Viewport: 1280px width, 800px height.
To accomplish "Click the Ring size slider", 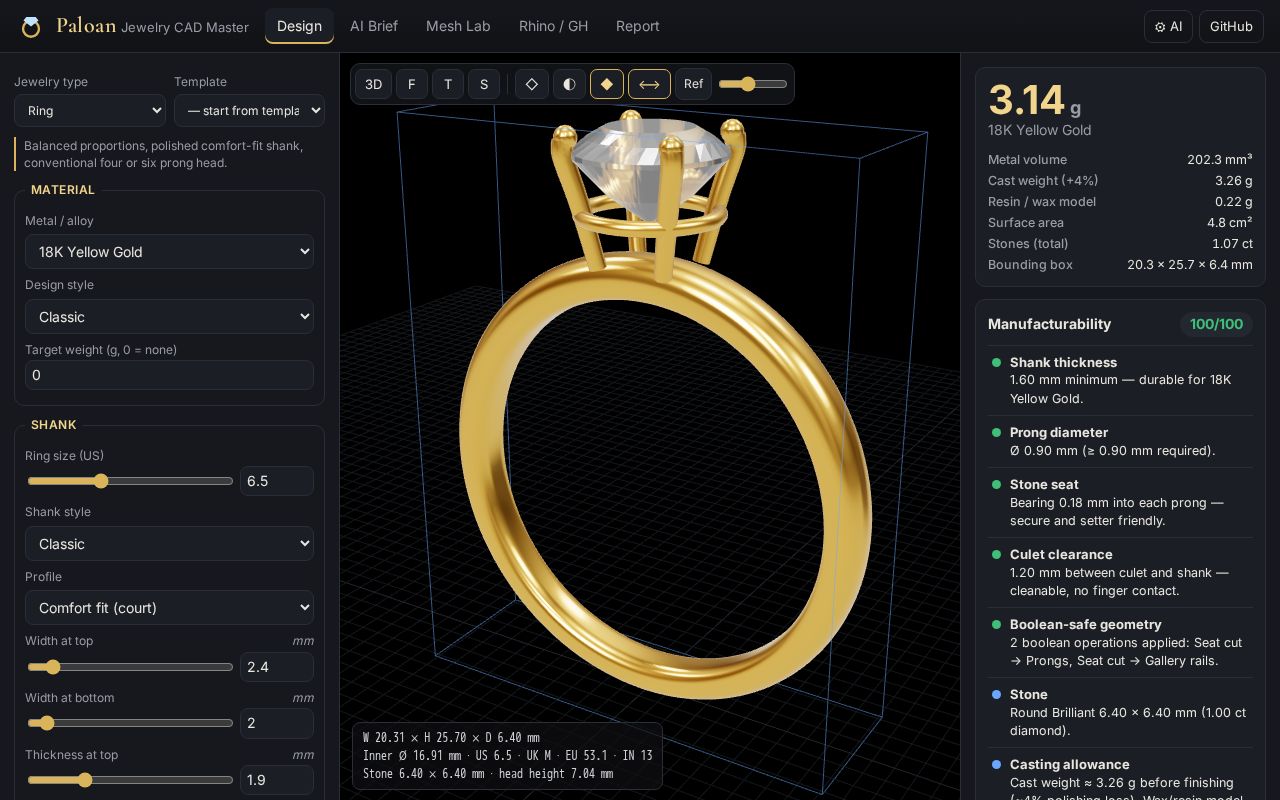I will click(130, 481).
